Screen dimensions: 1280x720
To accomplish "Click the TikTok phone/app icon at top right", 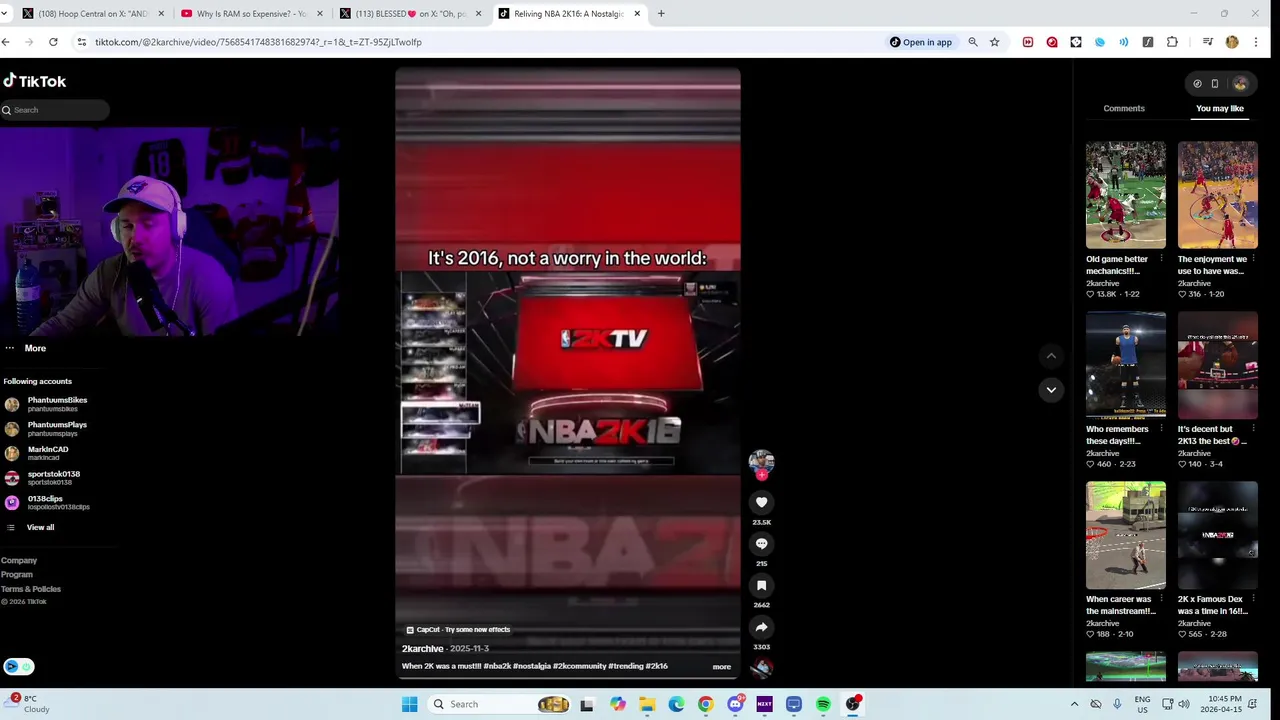I will coord(1215,84).
